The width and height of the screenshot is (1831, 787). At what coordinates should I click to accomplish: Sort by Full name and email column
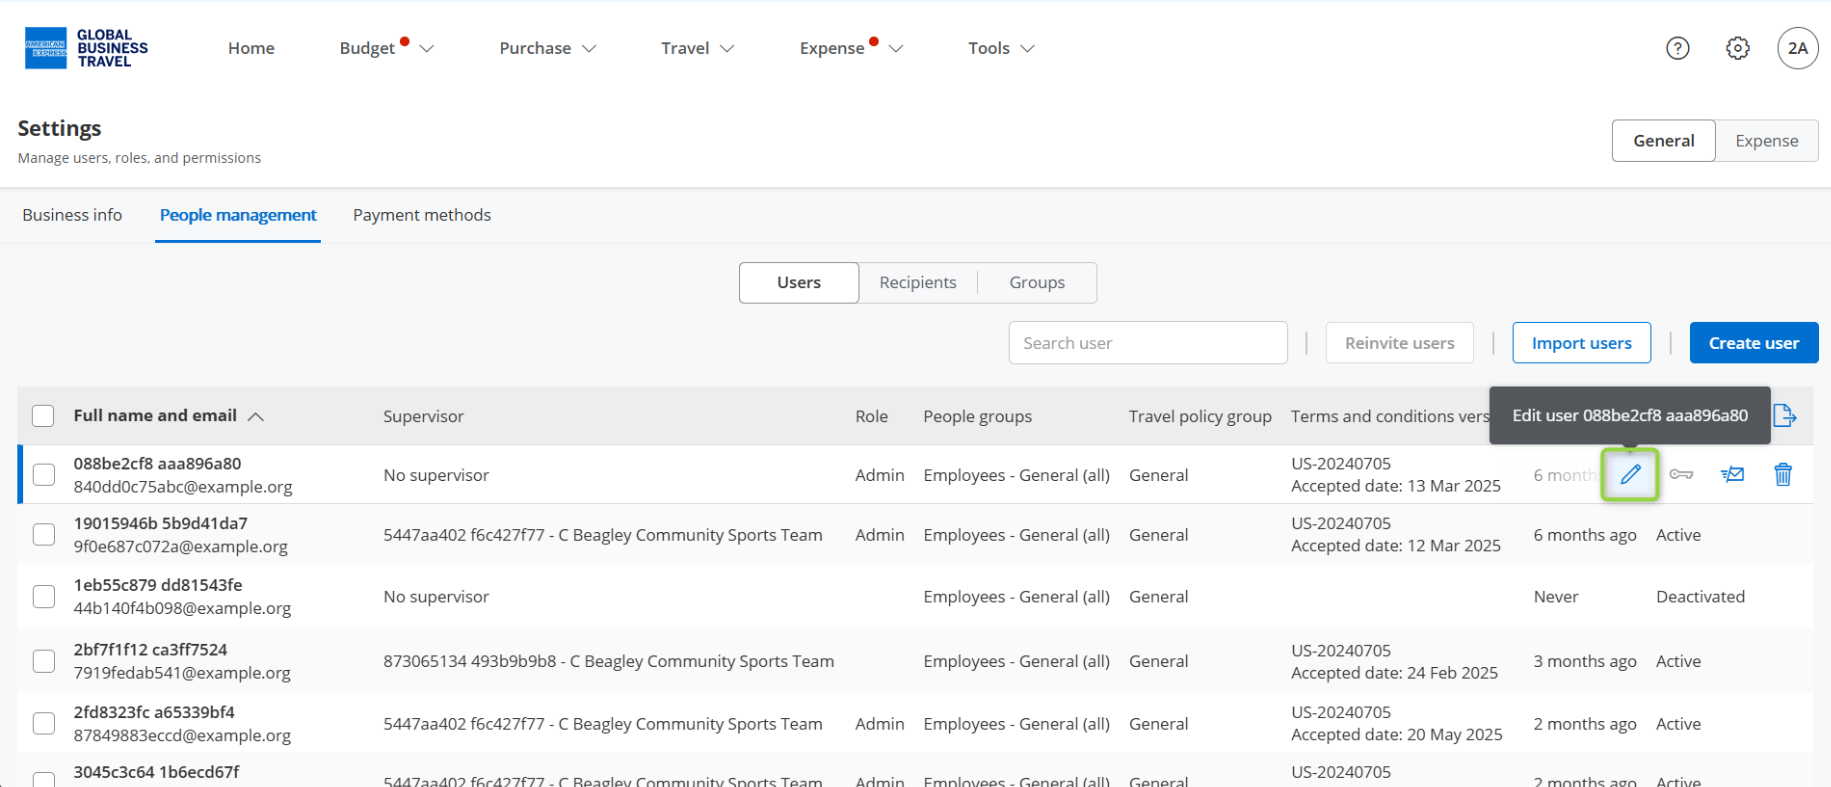(168, 416)
